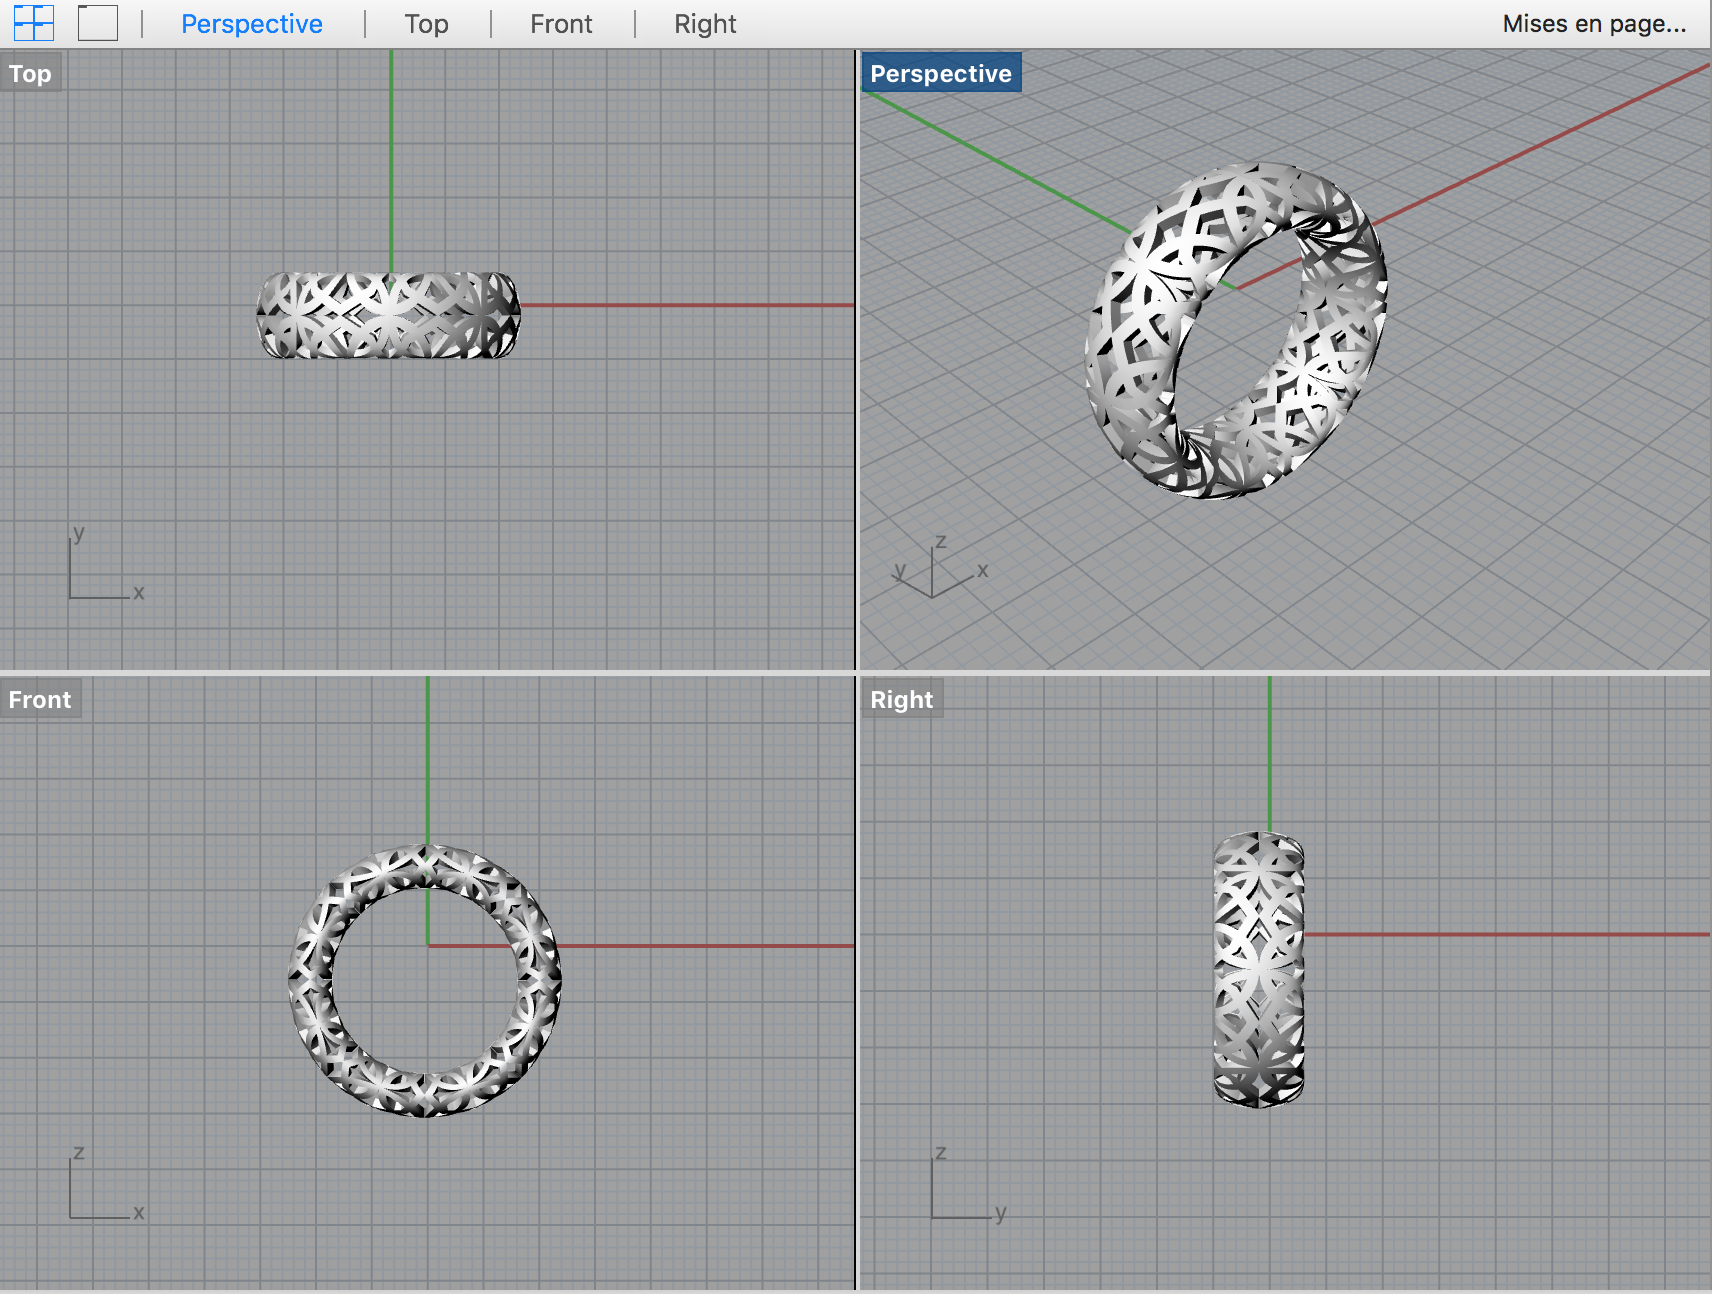The image size is (1712, 1294).
Task: Click the red X axis line in Top viewport
Action: tap(690, 305)
